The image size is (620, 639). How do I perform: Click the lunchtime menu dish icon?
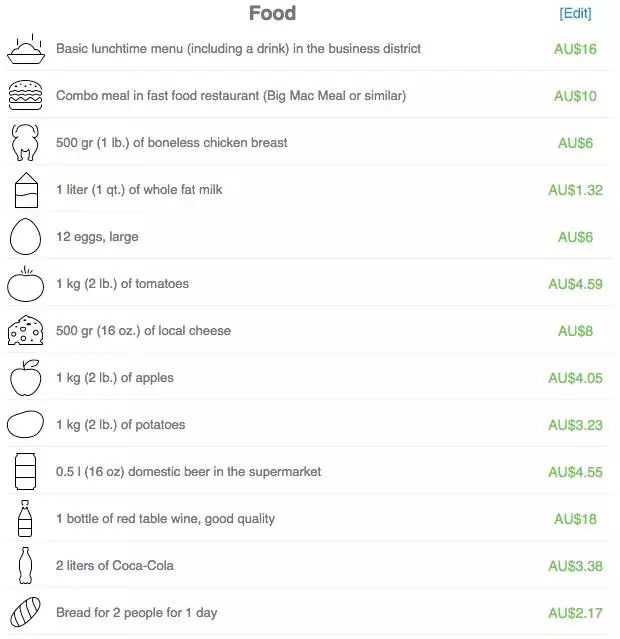(x=25, y=49)
